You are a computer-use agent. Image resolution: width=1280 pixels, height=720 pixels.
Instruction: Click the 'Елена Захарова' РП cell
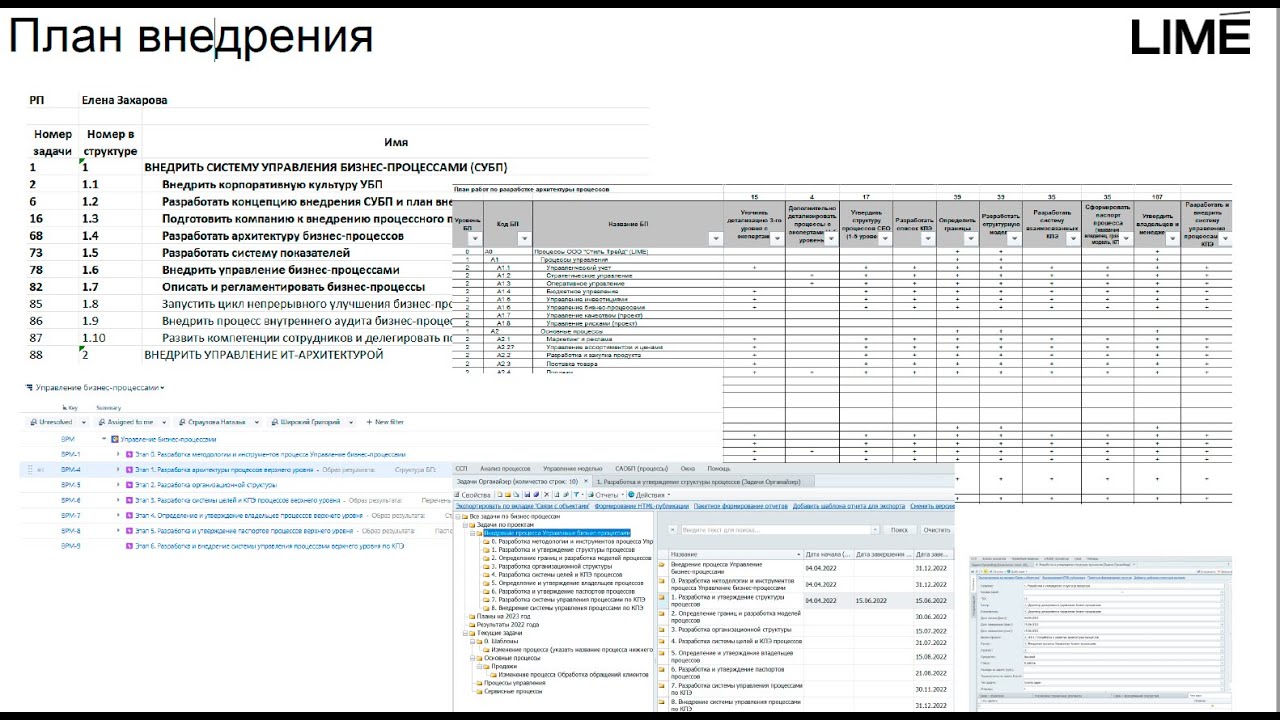pos(124,100)
